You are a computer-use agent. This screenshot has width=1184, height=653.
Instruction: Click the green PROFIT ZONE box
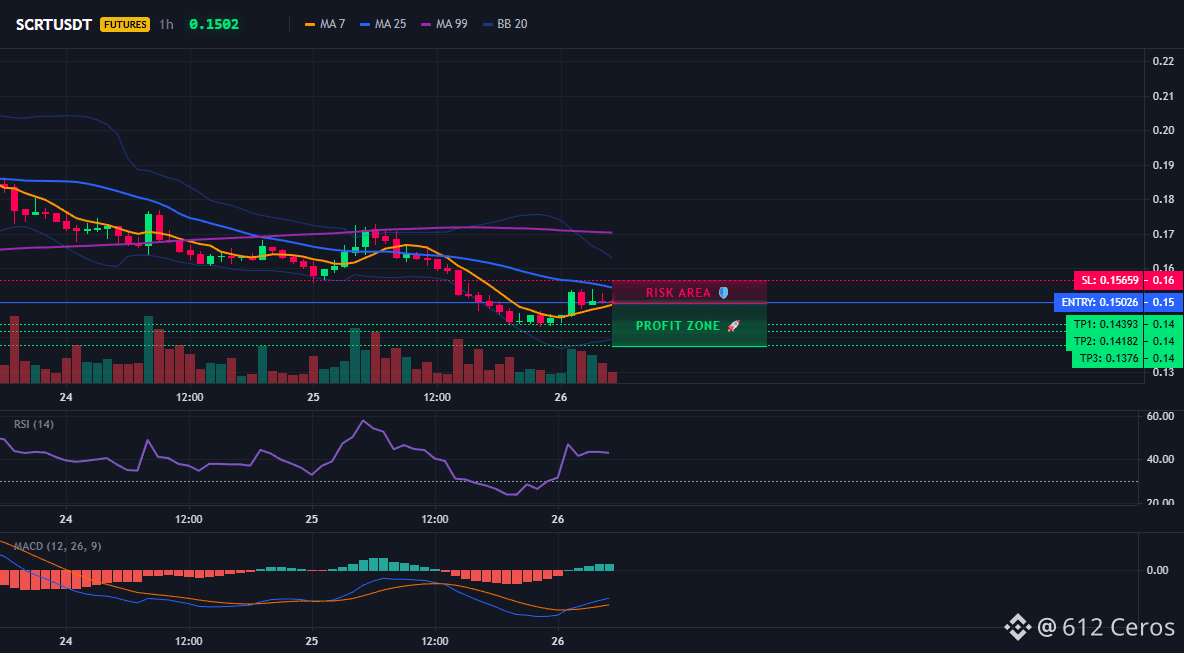(689, 325)
